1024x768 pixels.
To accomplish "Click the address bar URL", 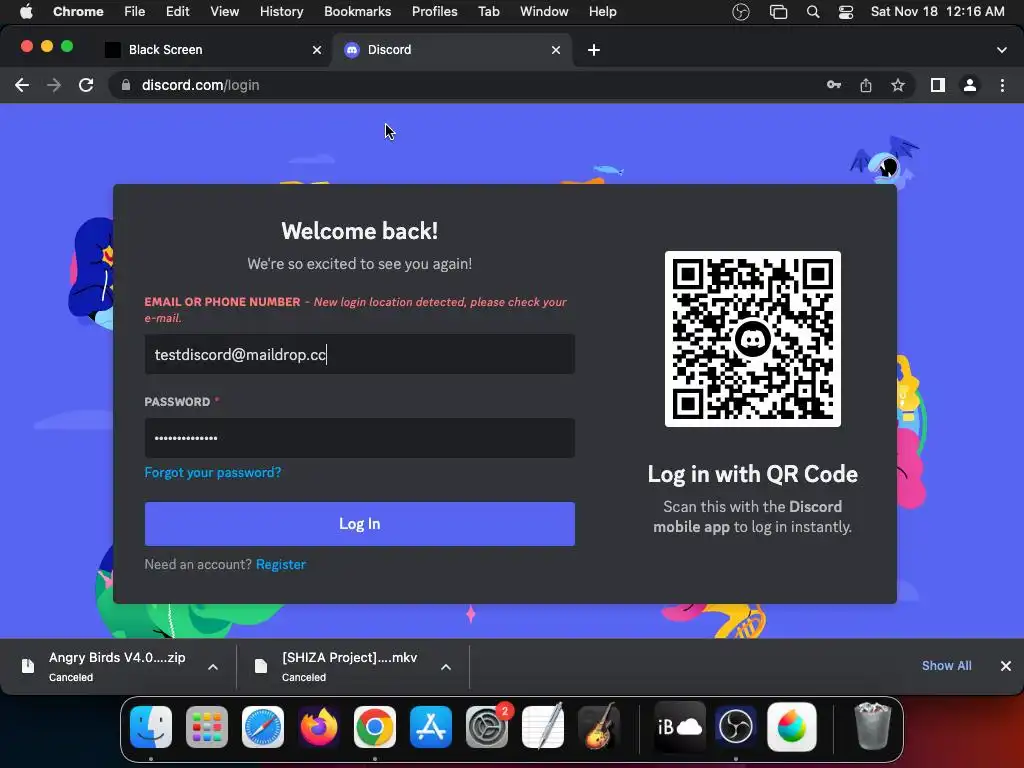I will click(200, 85).
